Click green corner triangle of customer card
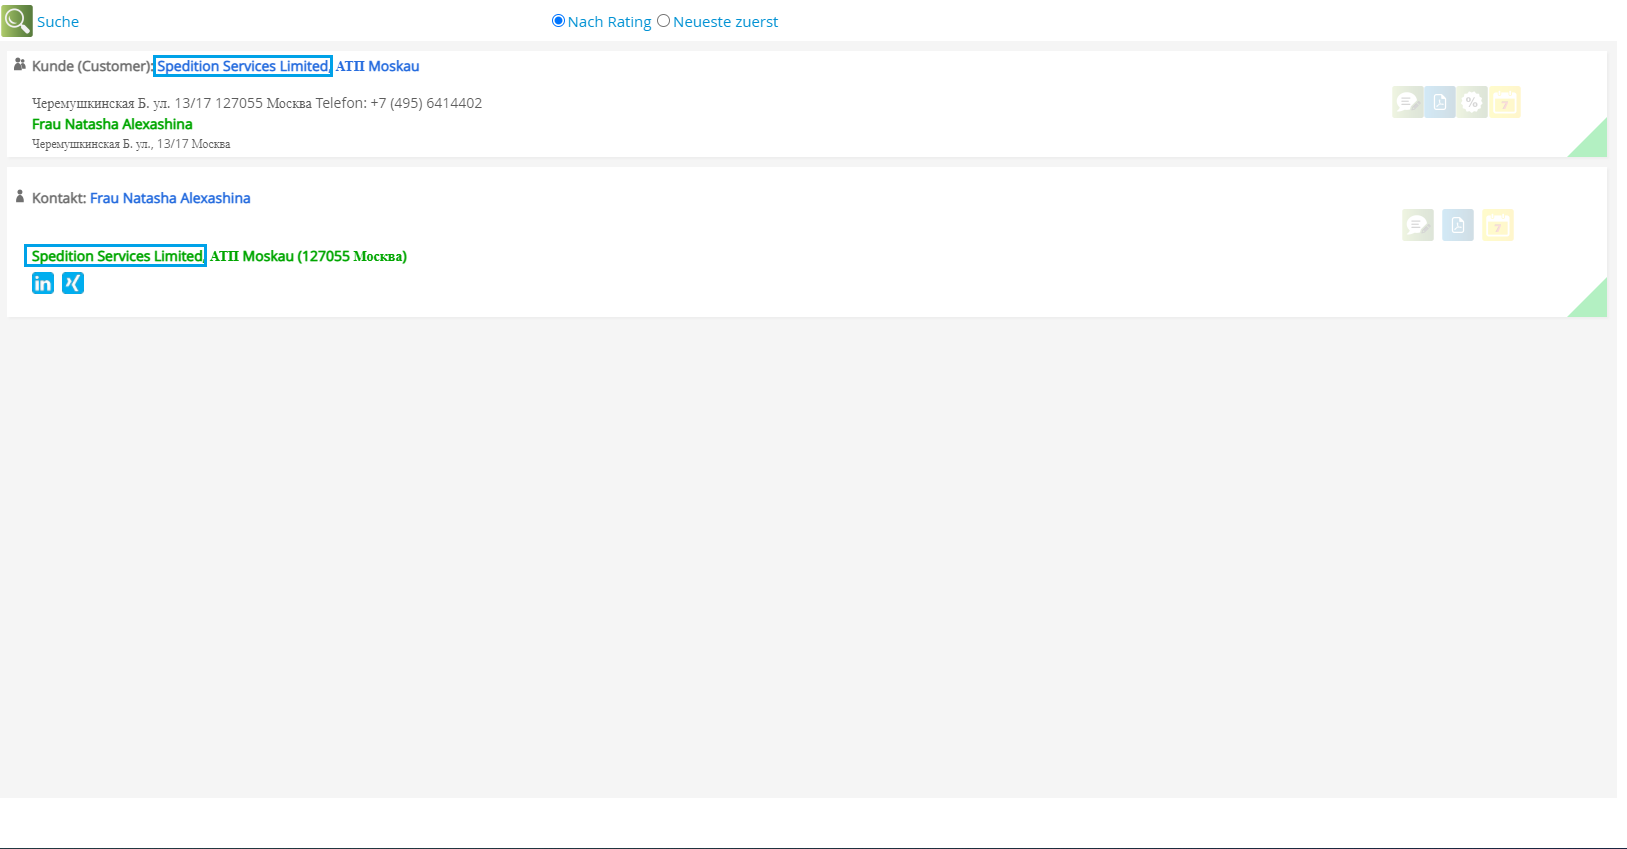This screenshot has height=849, width=1627. [x=1594, y=144]
